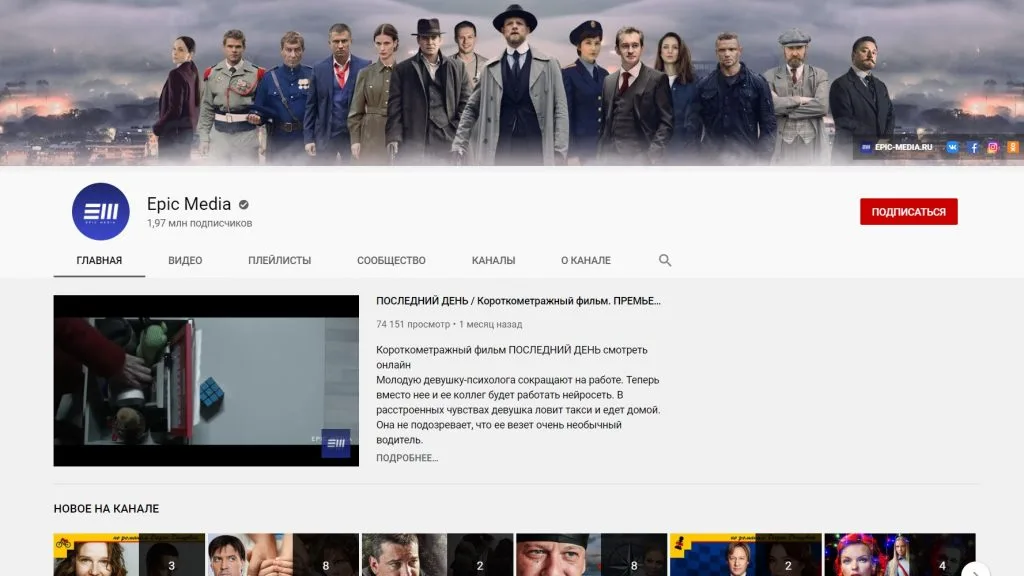Open the СООБЩЕСТВО tab

point(389,260)
